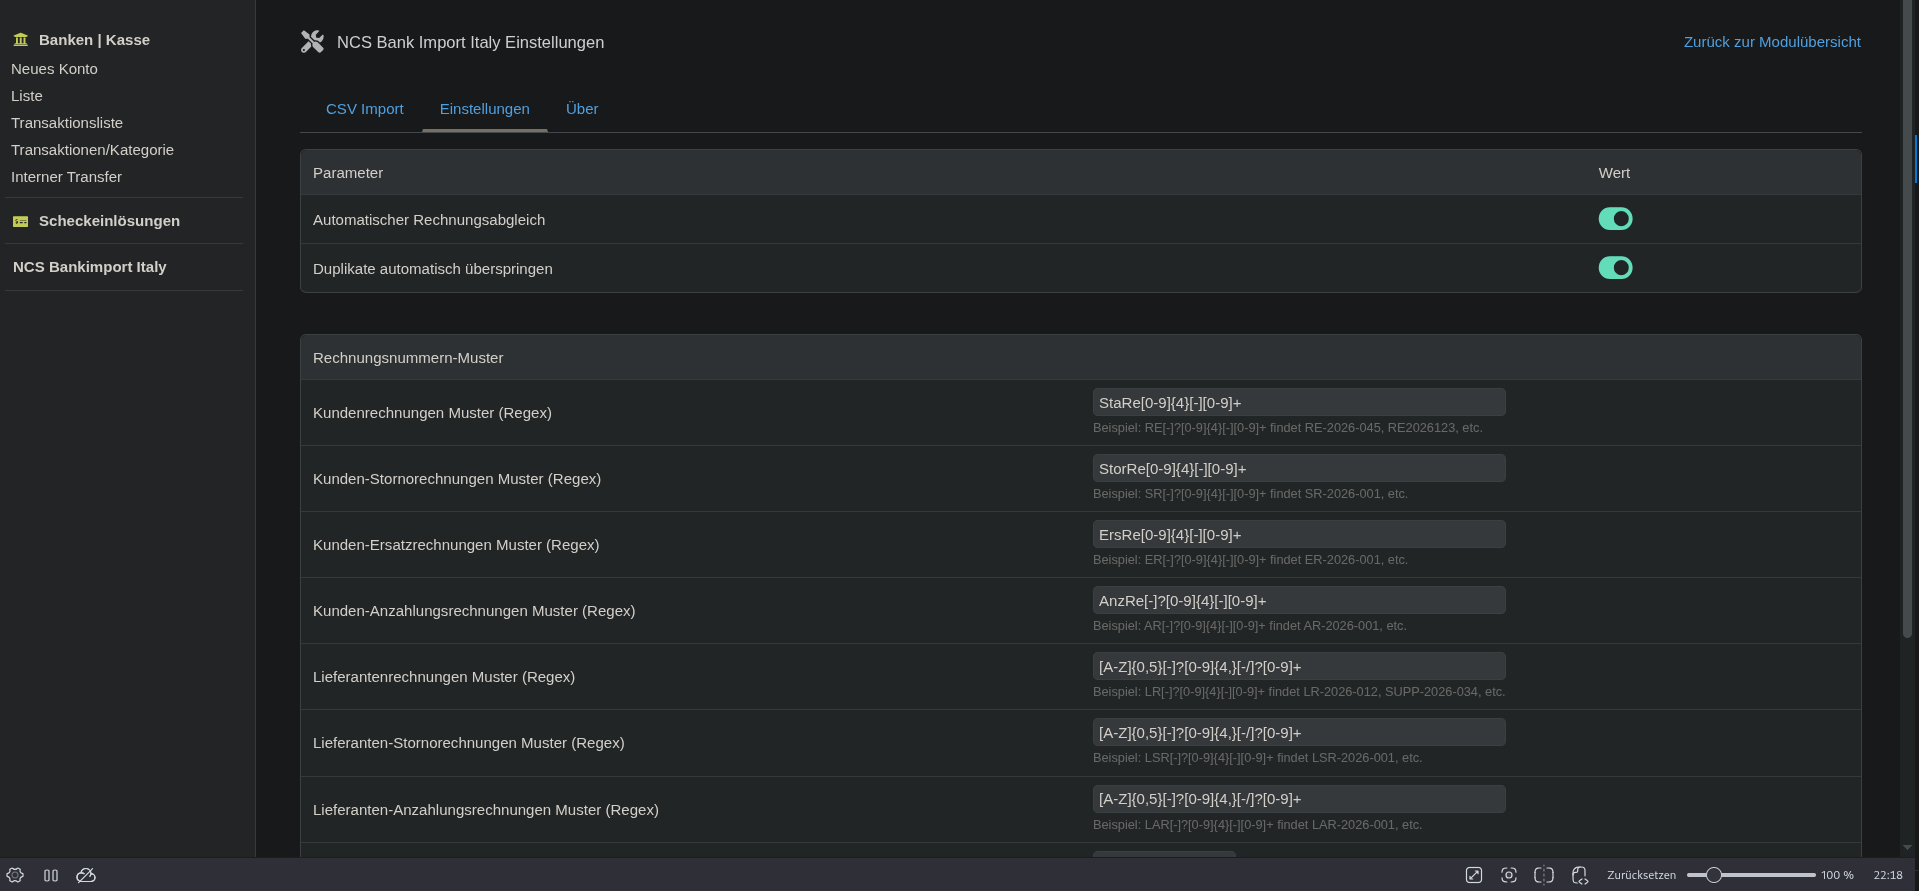Open the page tiling icon

[x=1544, y=875]
